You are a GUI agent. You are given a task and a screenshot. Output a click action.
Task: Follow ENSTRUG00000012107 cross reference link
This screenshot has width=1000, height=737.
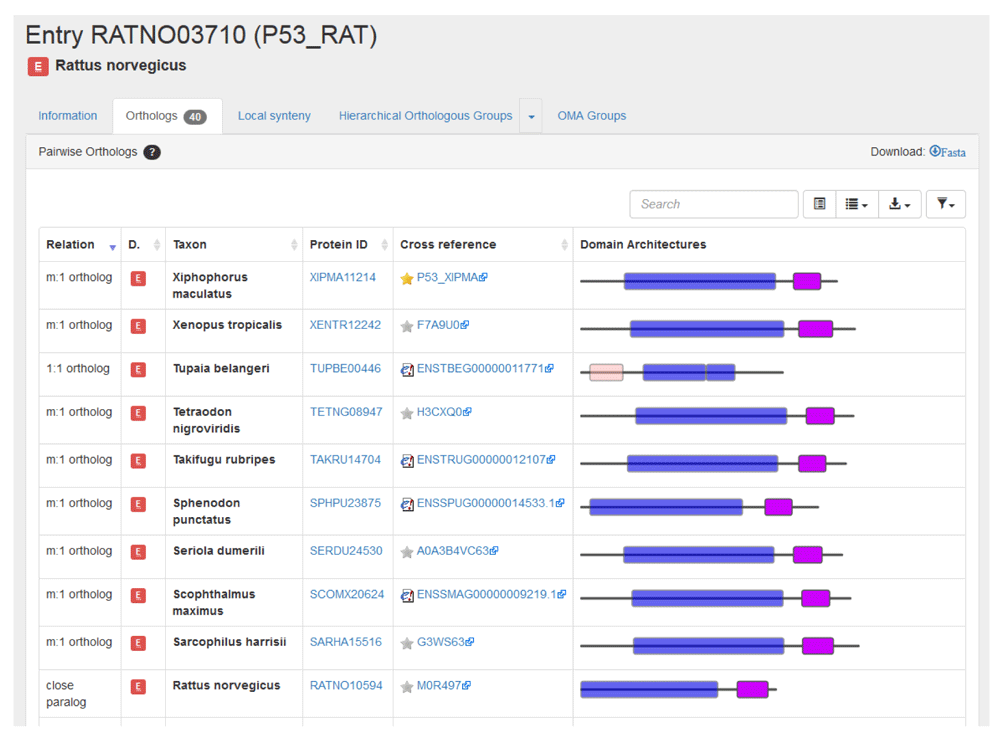(x=486, y=460)
